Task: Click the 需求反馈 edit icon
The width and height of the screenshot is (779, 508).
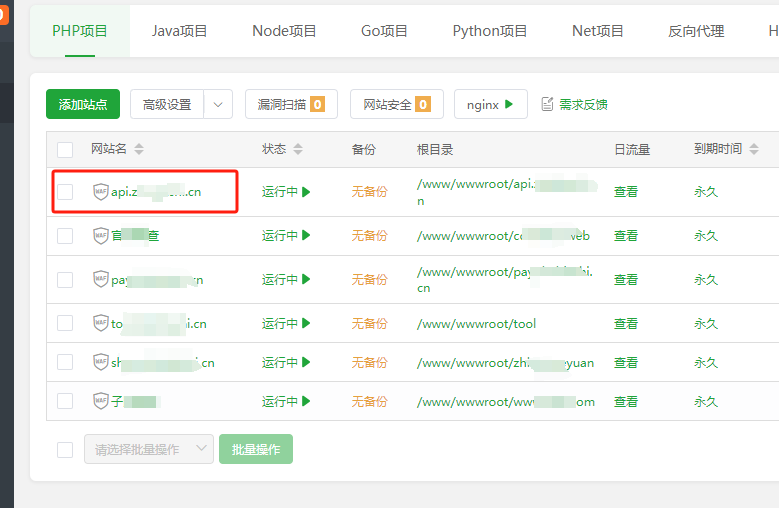Action: (547, 104)
